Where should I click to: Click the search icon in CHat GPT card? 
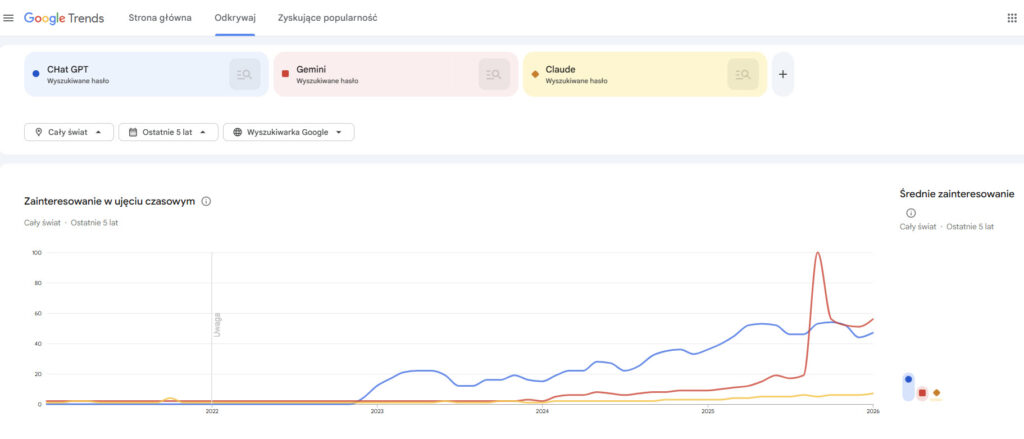(x=244, y=74)
